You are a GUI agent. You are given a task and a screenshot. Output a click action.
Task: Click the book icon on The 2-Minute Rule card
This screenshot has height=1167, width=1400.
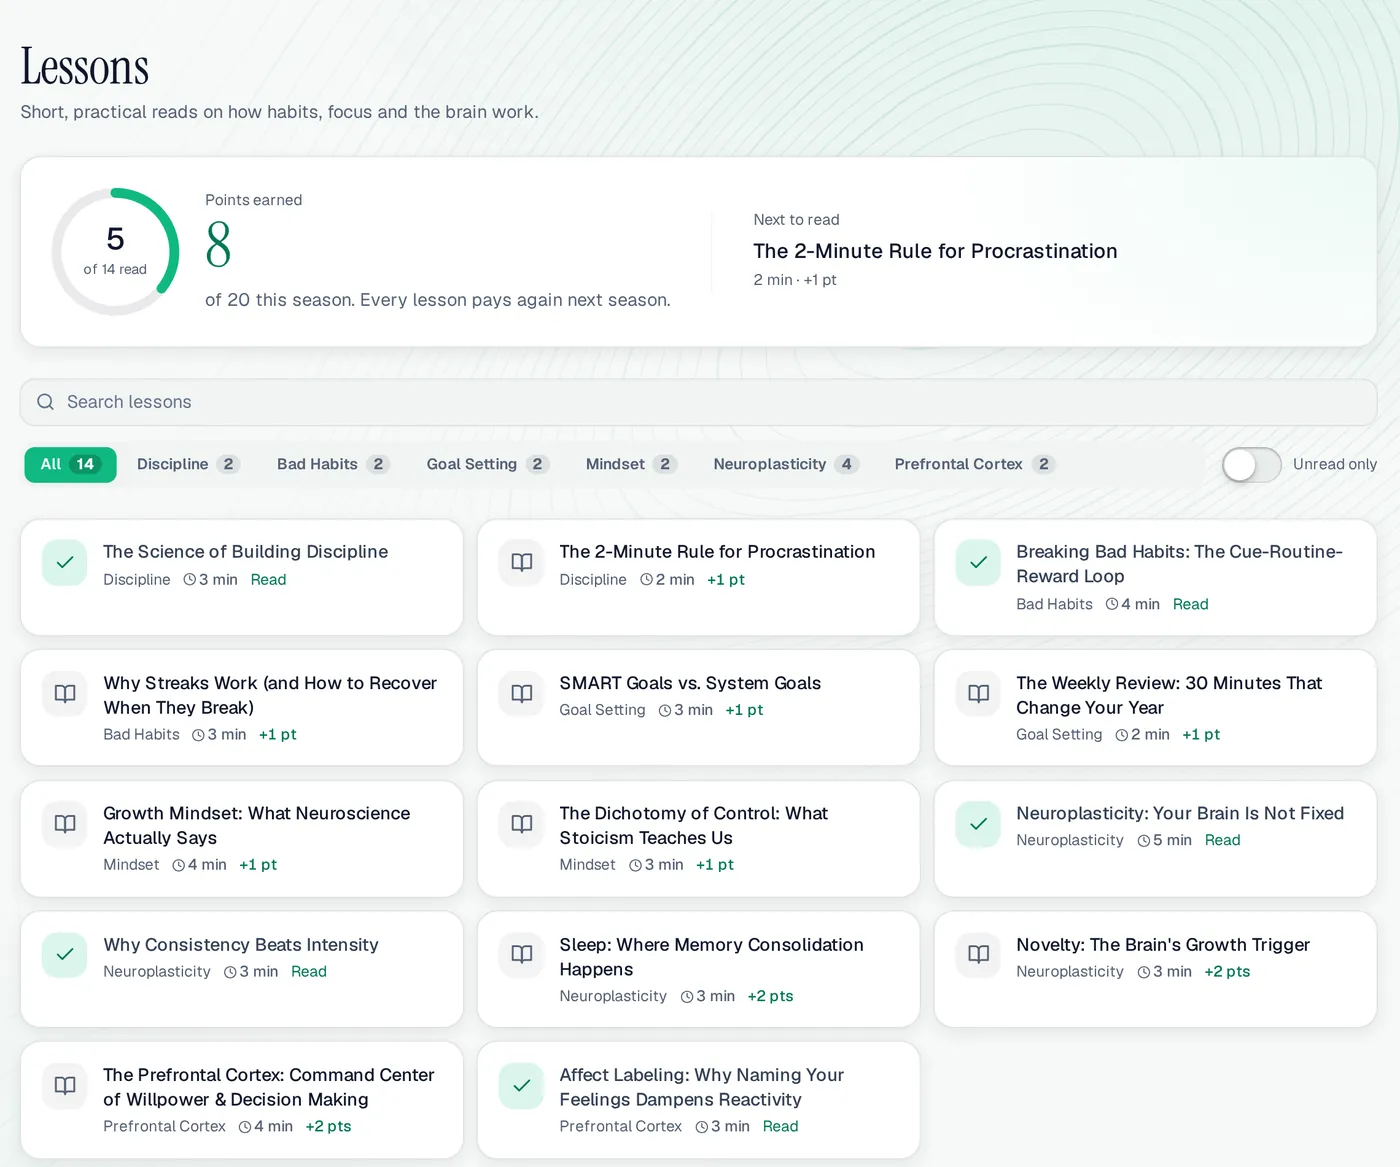(x=522, y=562)
